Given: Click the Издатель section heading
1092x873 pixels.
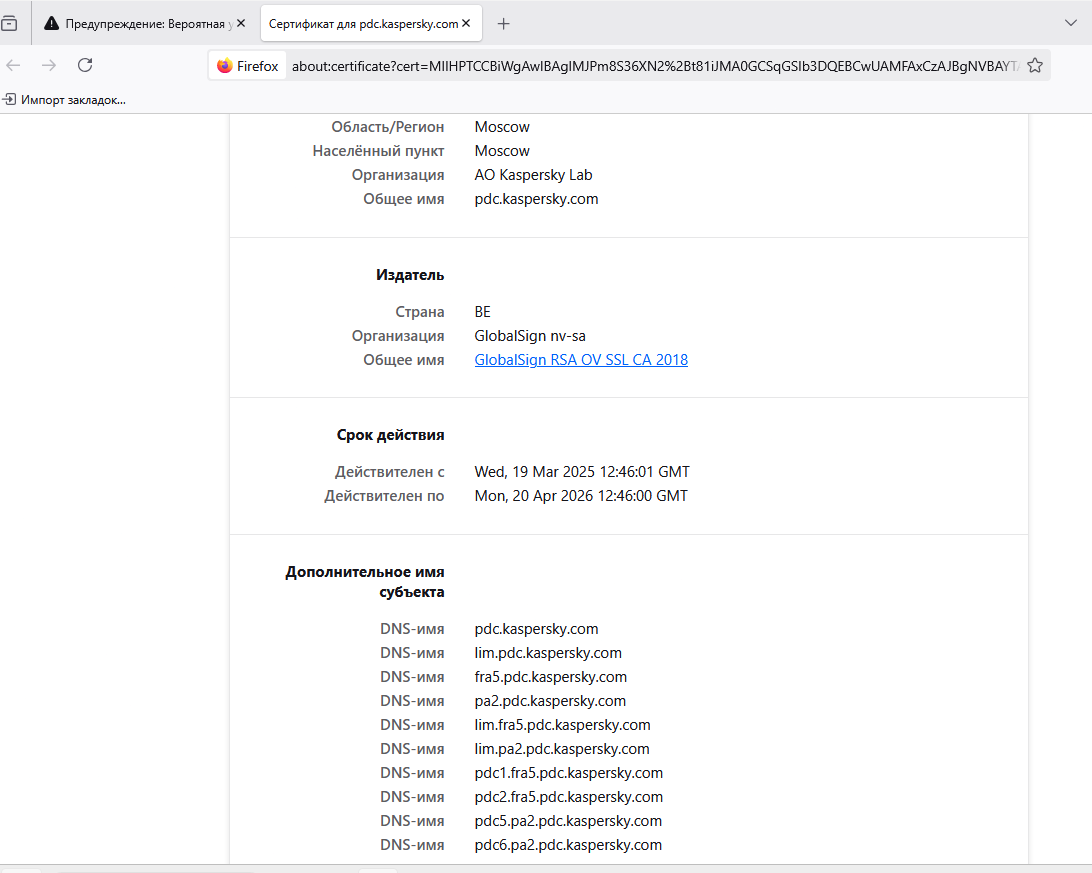Looking at the screenshot, I should click(x=410, y=275).
